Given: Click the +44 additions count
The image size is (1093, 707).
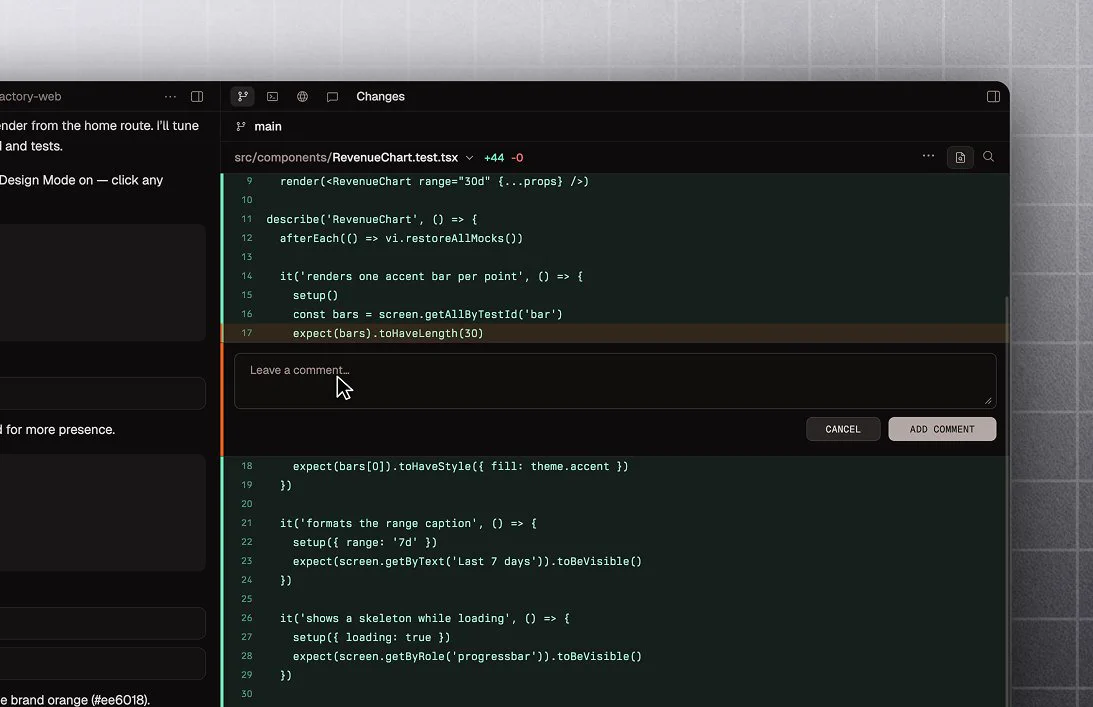Looking at the screenshot, I should [494, 158].
